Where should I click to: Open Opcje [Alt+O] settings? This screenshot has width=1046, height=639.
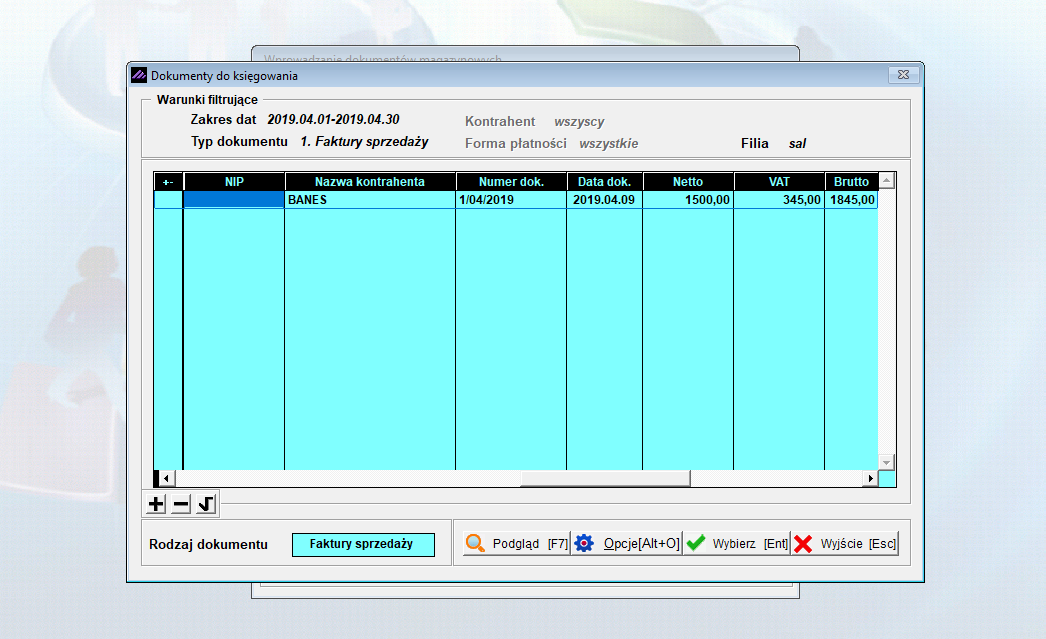[x=626, y=544]
